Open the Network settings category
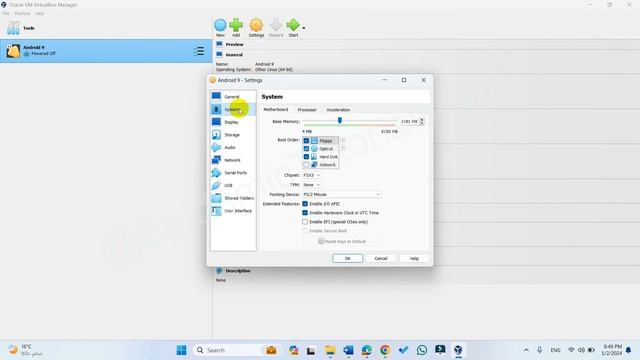This screenshot has width=640, height=360. tap(233, 160)
